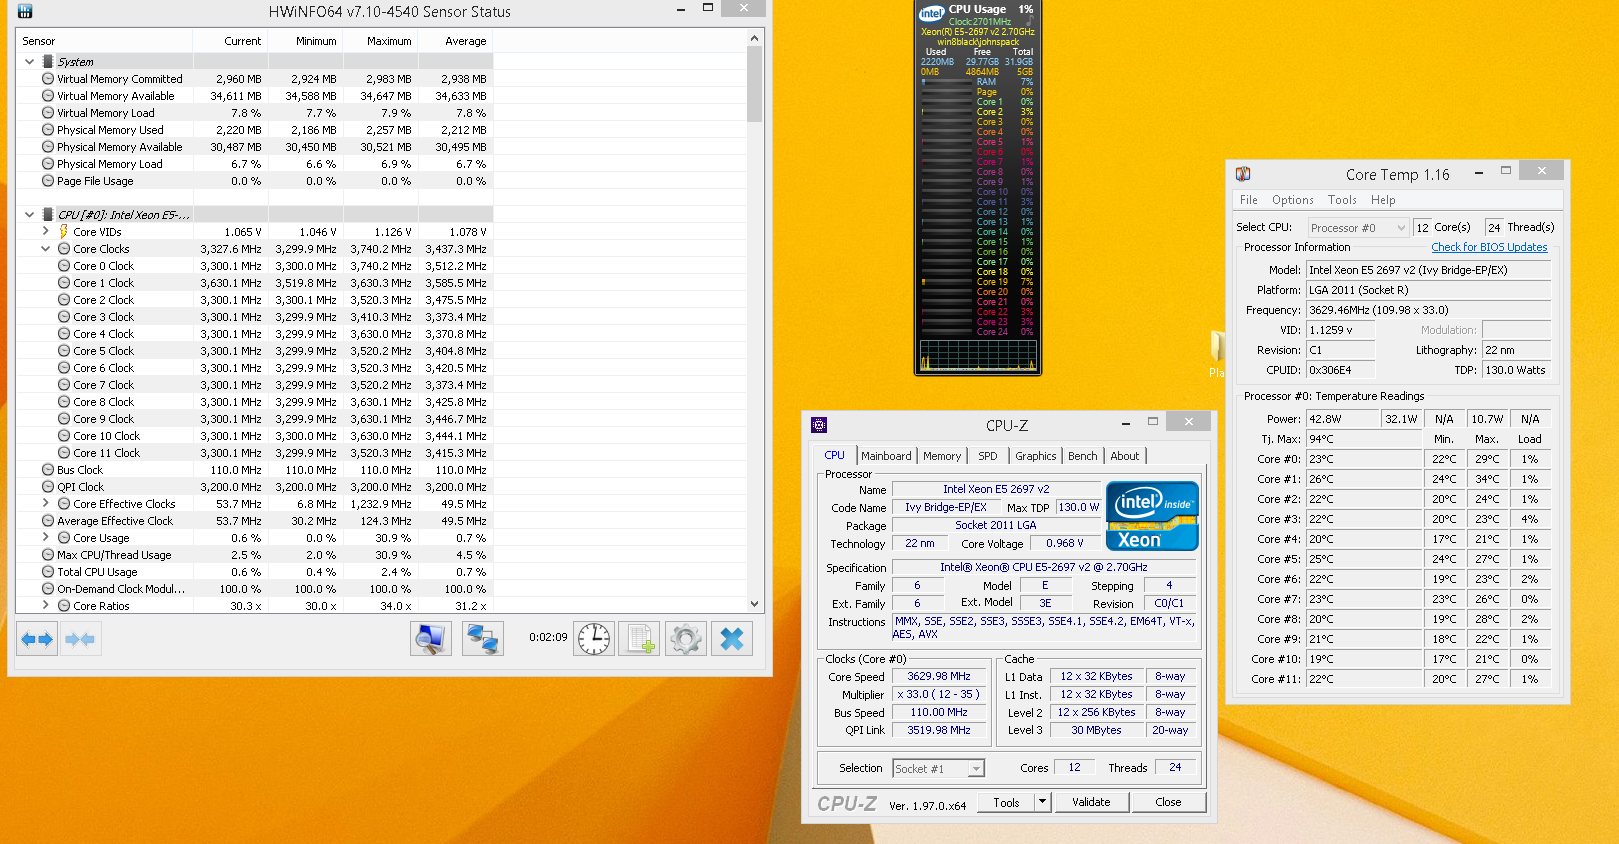Open the Core Temp File menu
The width and height of the screenshot is (1619, 844).
1248,200
